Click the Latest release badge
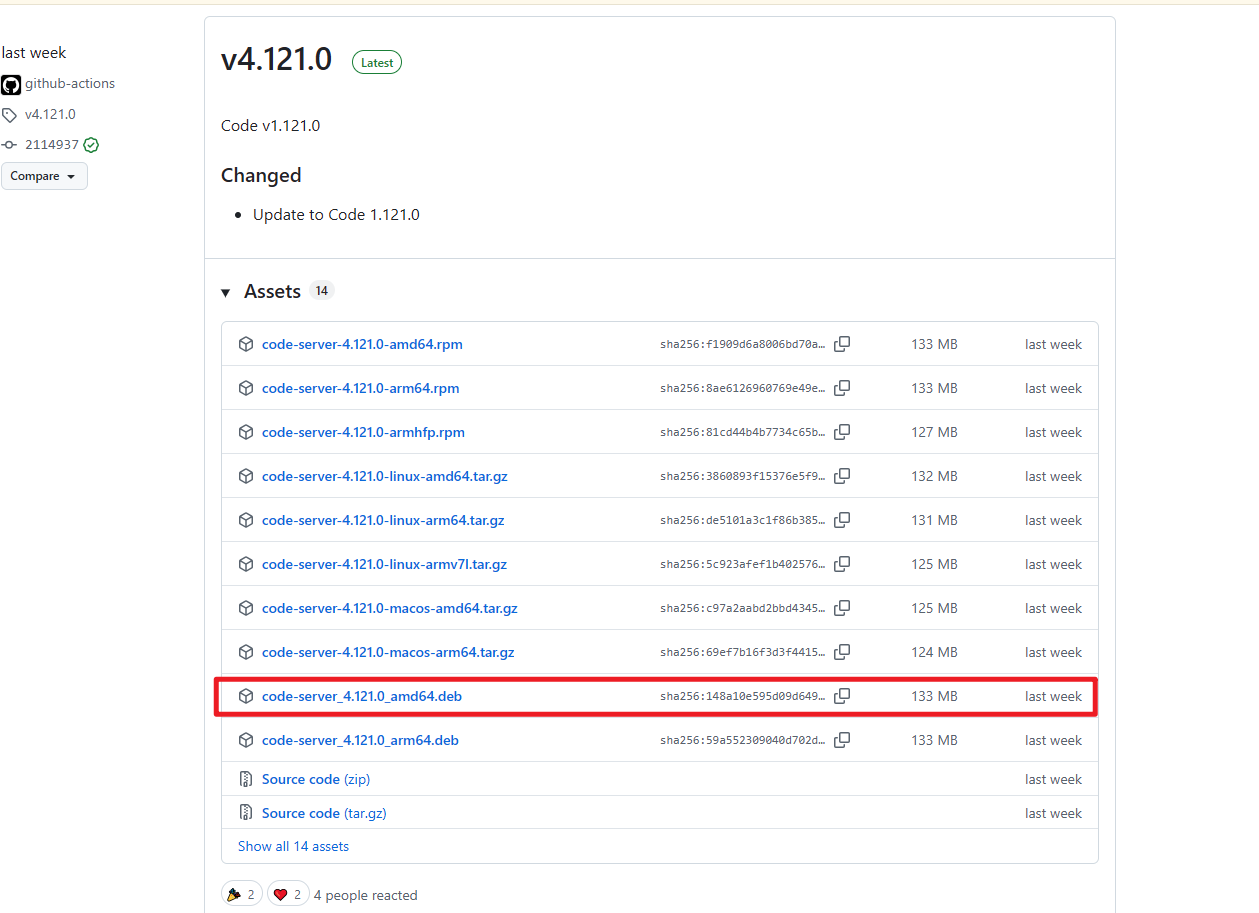This screenshot has height=913, width=1259. [x=377, y=63]
